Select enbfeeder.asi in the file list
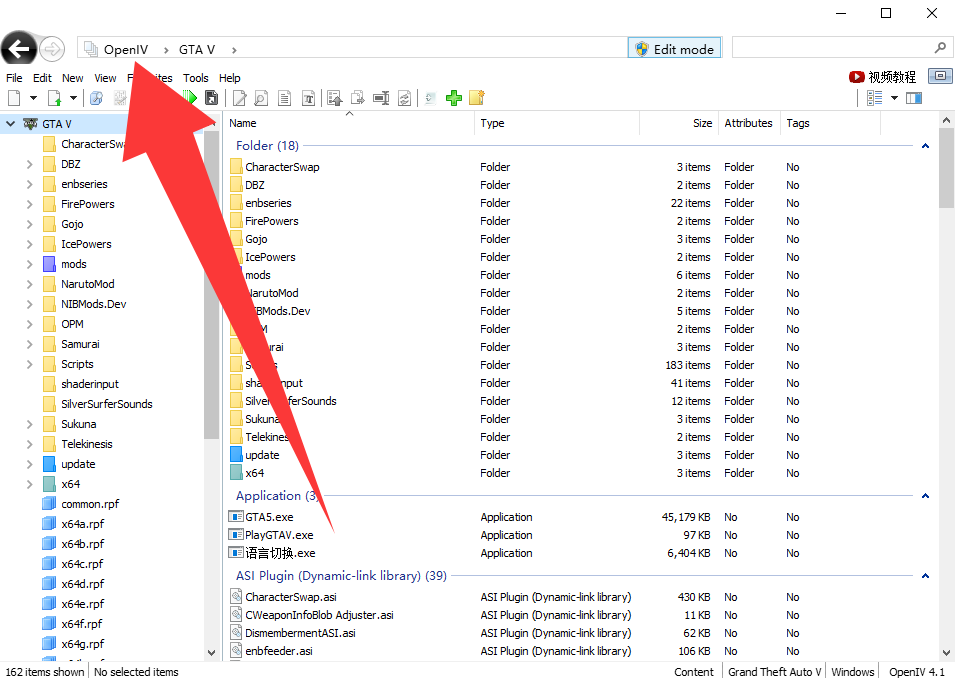Screen dimensions: 956x681 (x=279, y=651)
